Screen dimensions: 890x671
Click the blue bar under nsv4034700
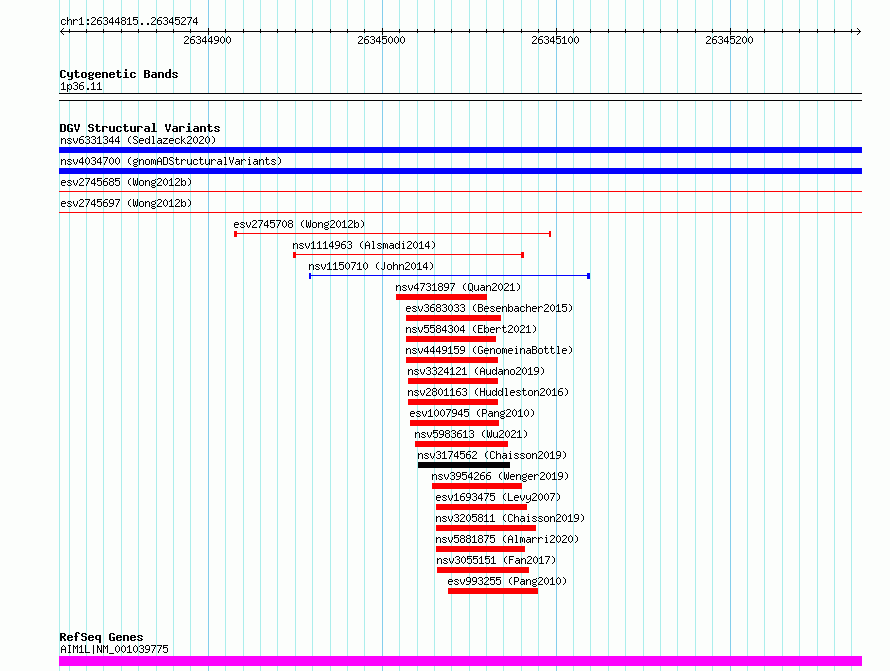pos(460,171)
